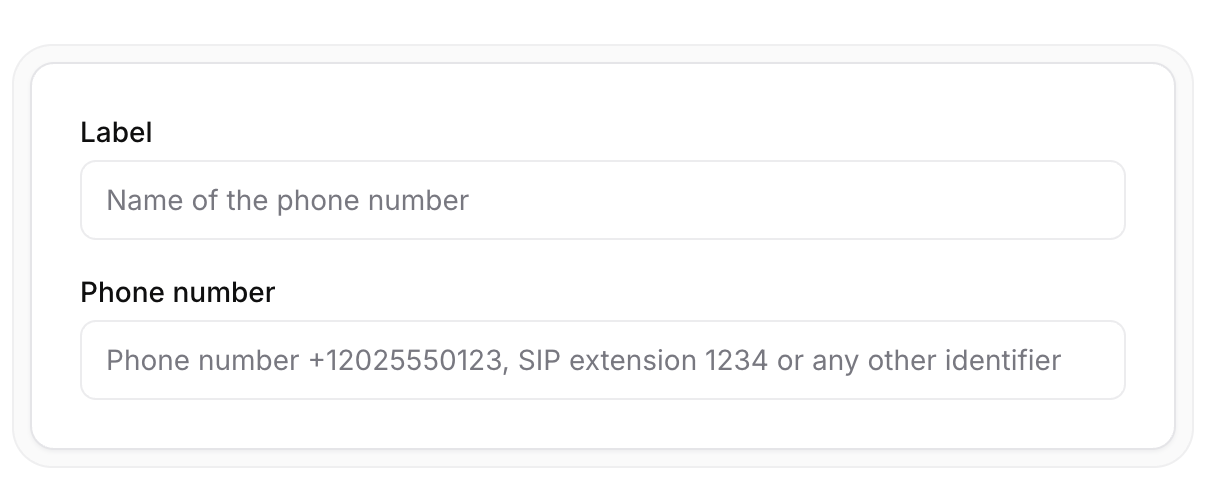Click "SIP extension 1234" placeholder text
This screenshot has width=1210, height=496.
[x=643, y=360]
